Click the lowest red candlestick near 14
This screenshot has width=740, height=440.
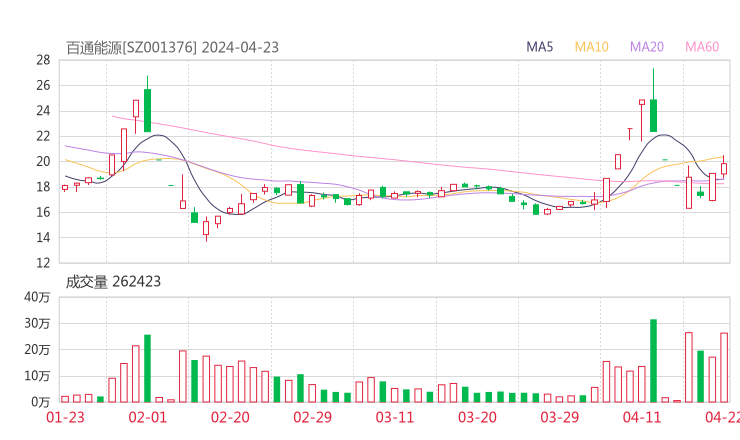206,228
